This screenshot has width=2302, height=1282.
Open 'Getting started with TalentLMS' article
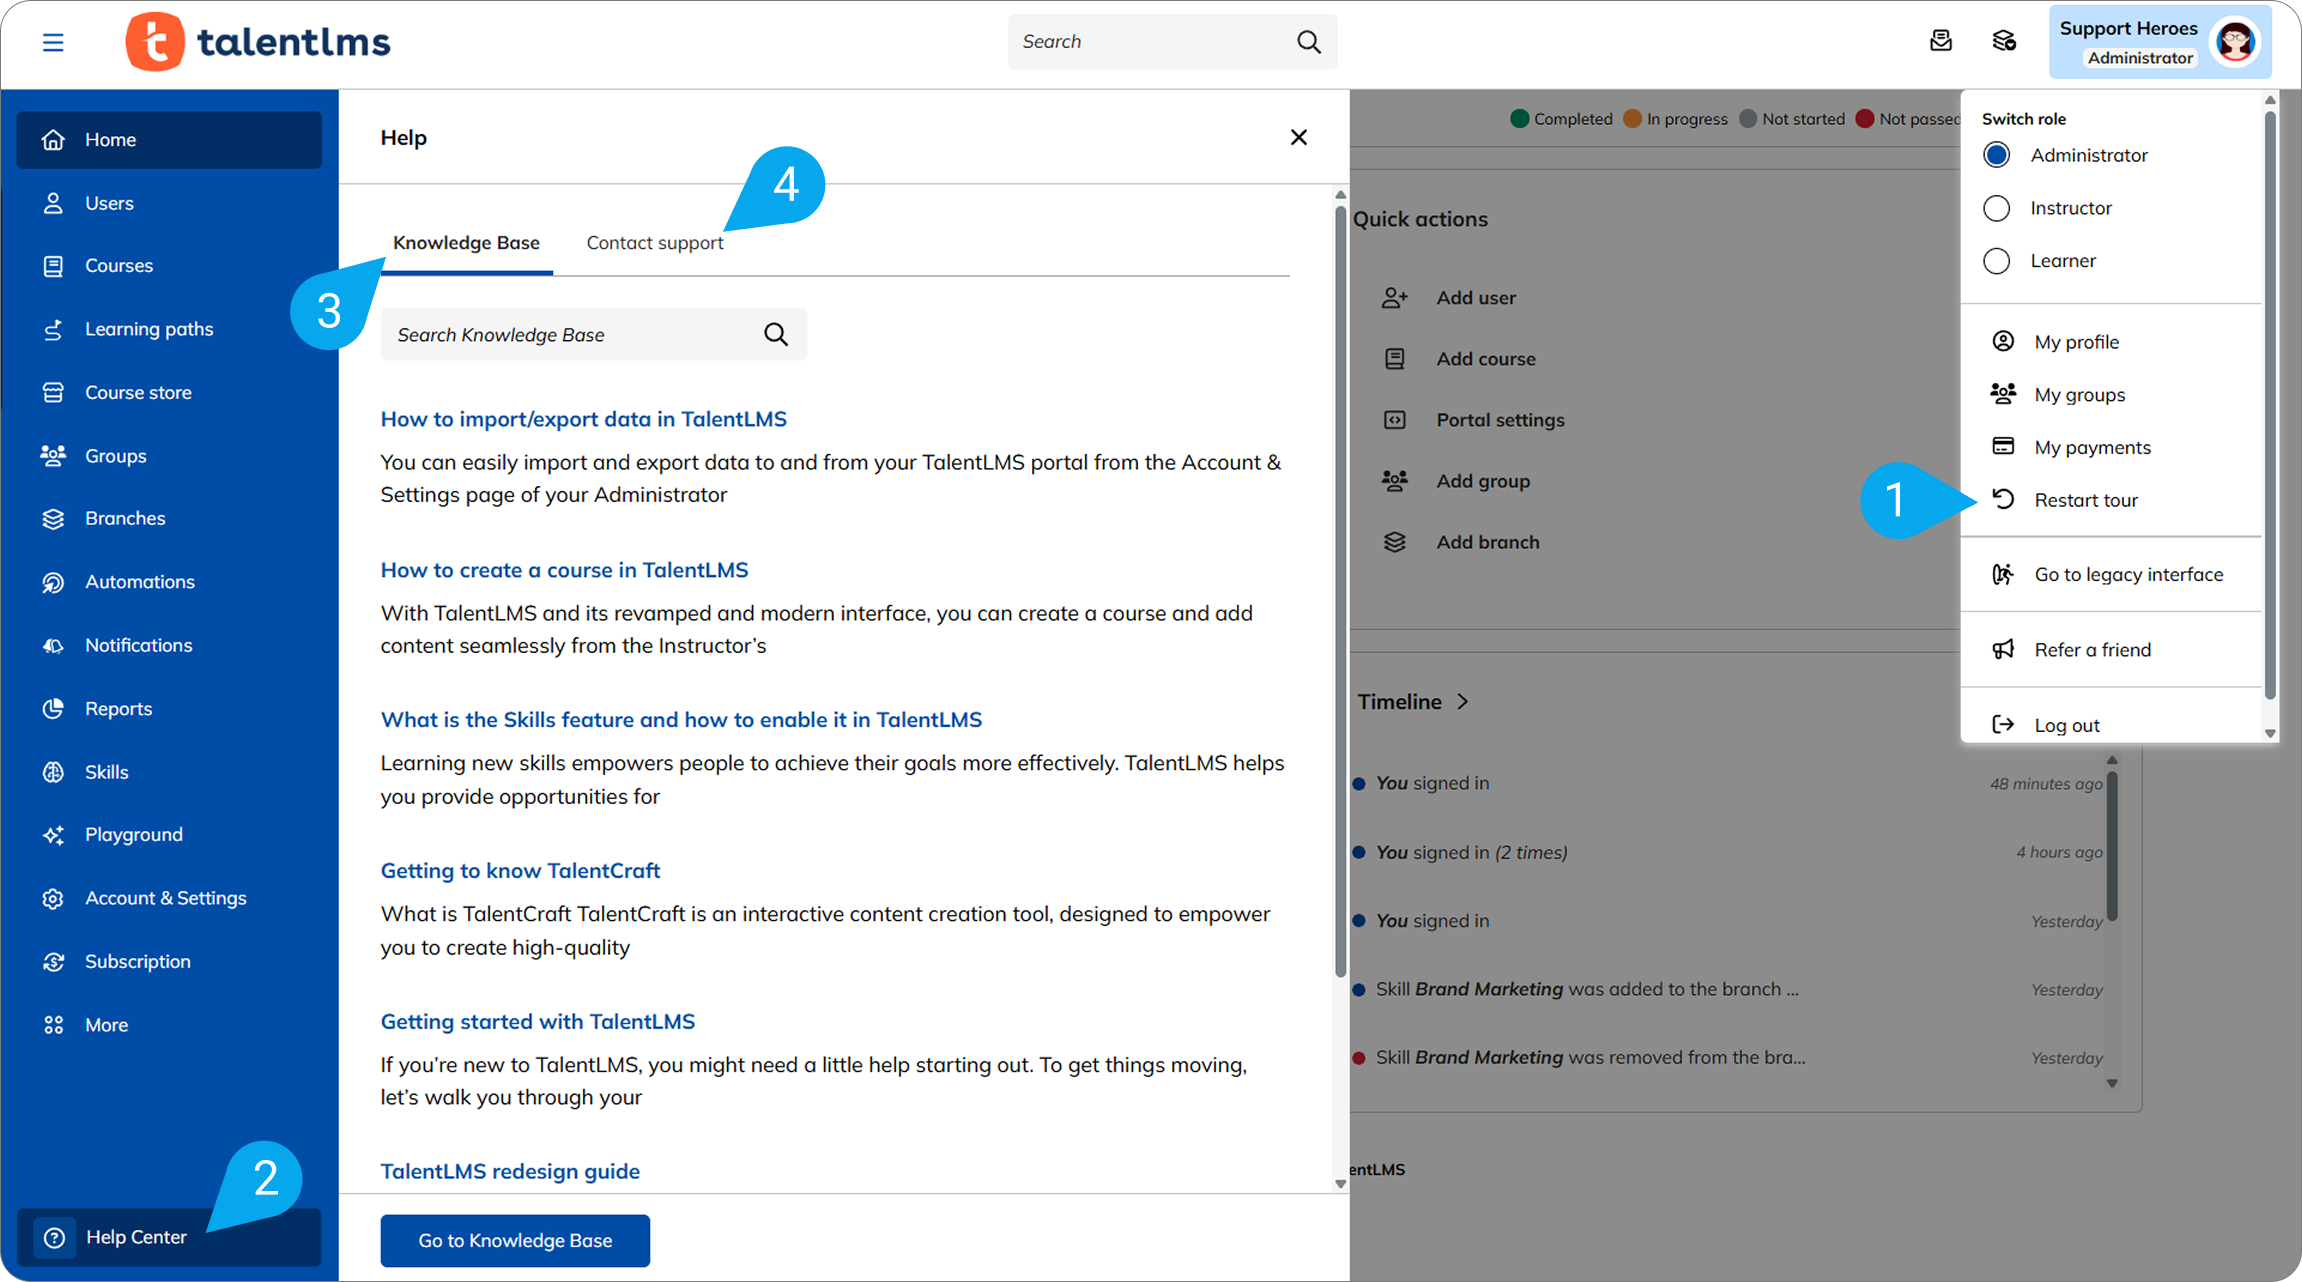[538, 1022]
